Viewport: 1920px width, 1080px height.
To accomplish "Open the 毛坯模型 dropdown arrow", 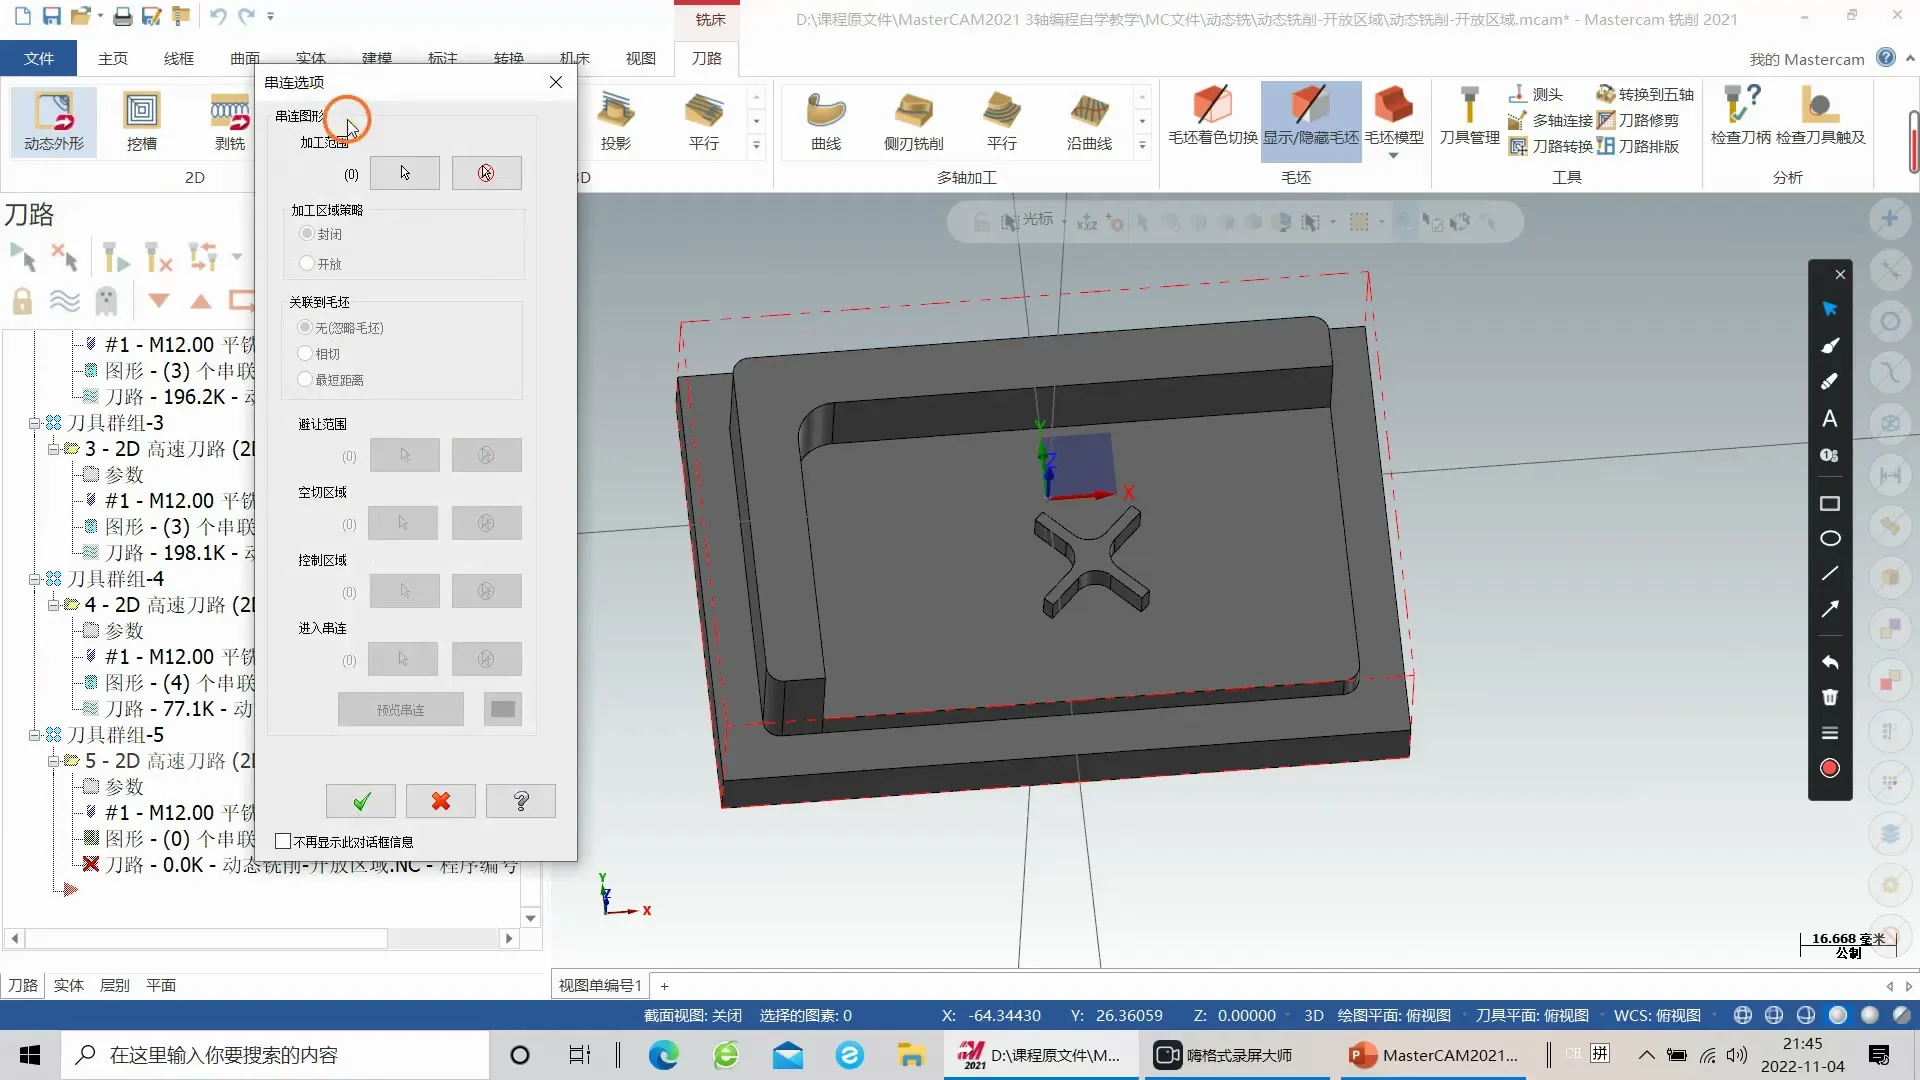I will tap(1393, 156).
